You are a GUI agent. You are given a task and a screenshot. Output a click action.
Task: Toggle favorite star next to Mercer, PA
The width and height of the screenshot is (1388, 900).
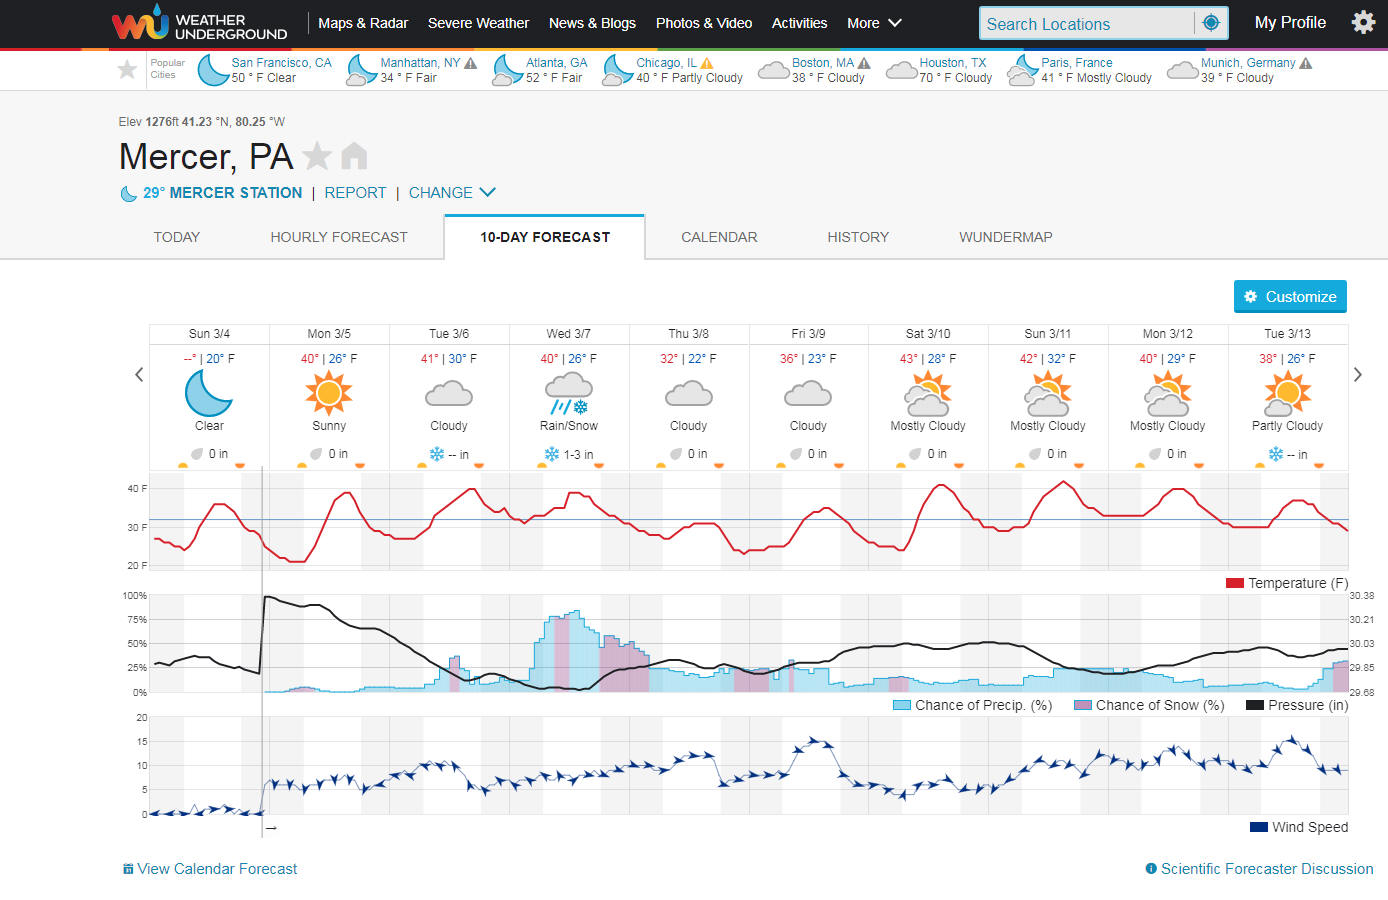pos(317,156)
